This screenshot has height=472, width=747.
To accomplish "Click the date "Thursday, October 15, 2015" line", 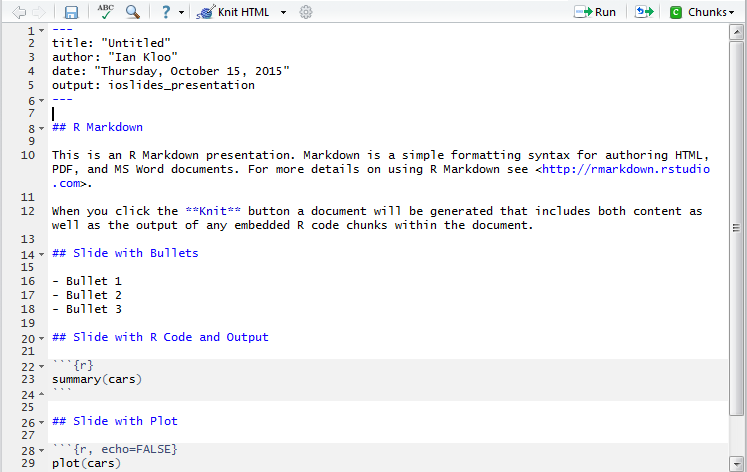I will [171, 71].
